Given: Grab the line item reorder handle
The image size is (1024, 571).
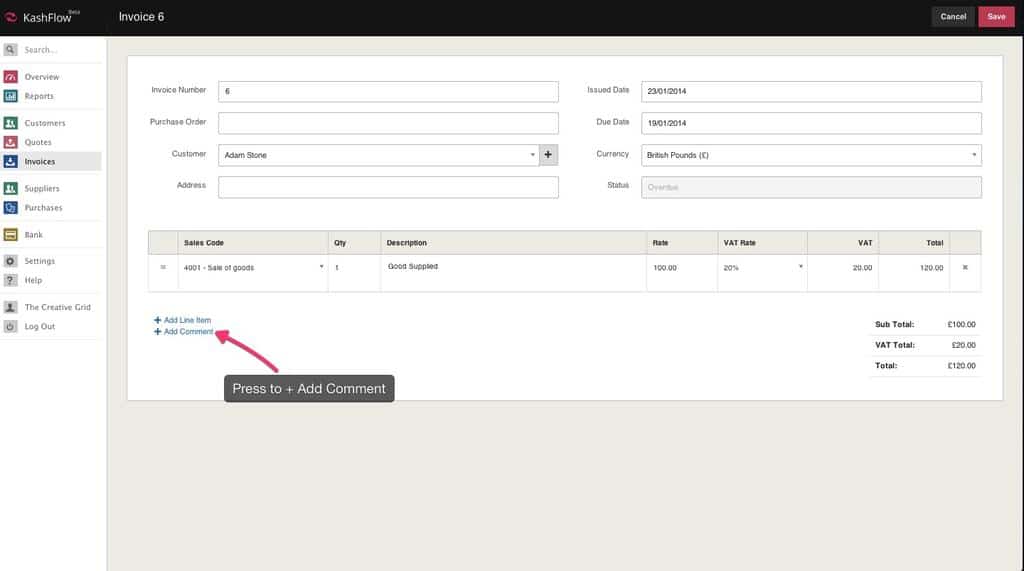Looking at the screenshot, I should 163,268.
